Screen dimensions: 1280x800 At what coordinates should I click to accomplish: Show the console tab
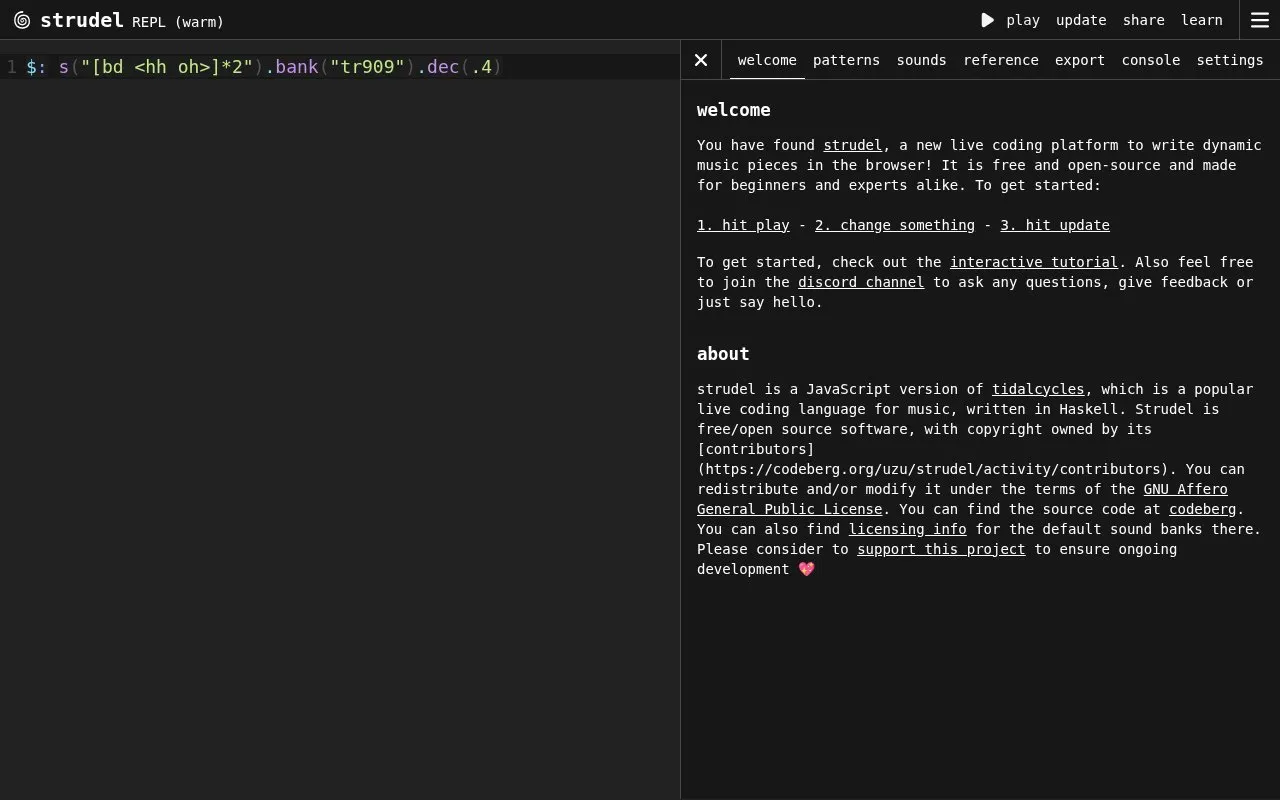click(1151, 60)
